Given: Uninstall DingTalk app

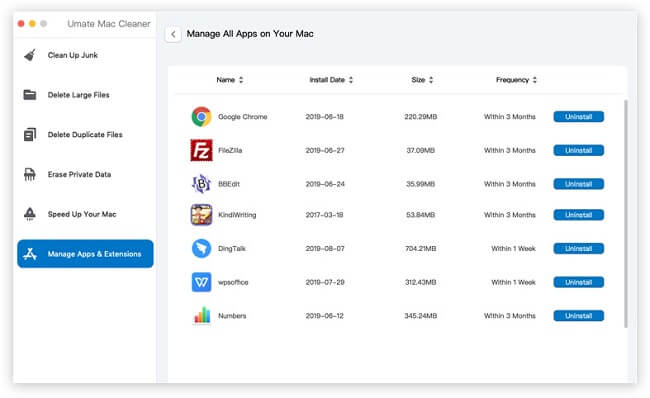Looking at the screenshot, I should pyautogui.click(x=578, y=248).
